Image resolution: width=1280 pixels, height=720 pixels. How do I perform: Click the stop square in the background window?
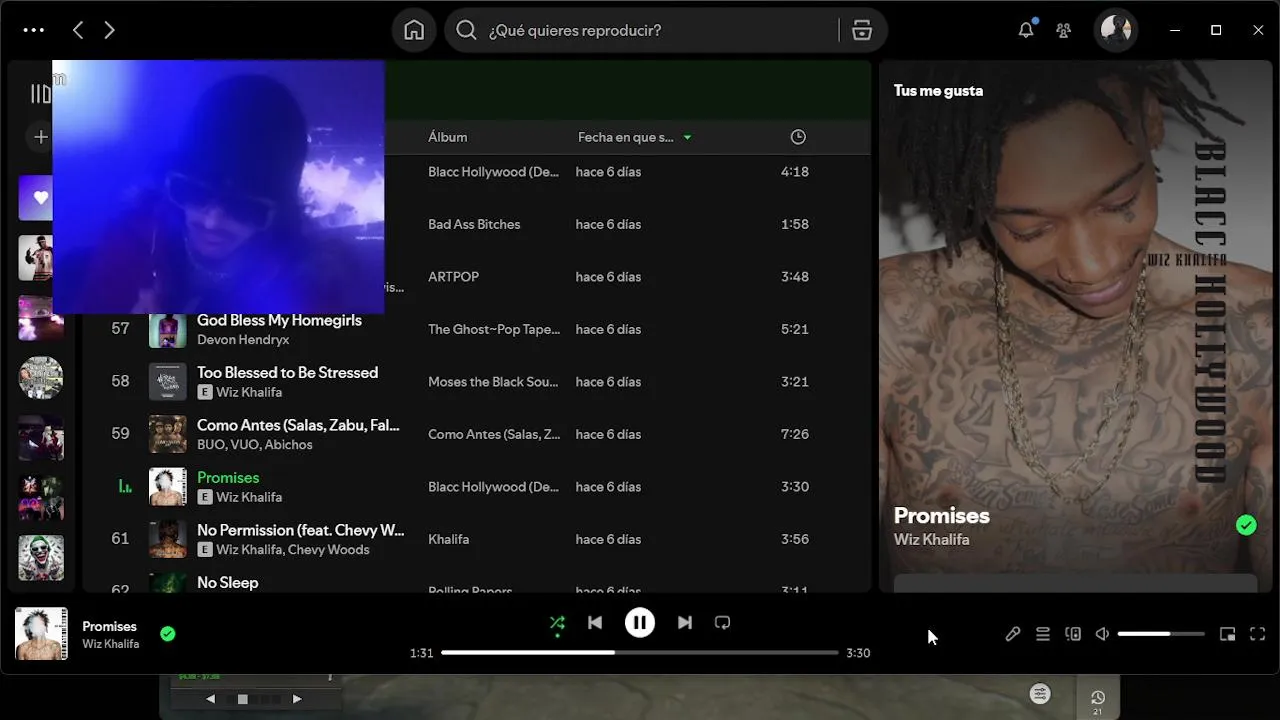point(242,699)
